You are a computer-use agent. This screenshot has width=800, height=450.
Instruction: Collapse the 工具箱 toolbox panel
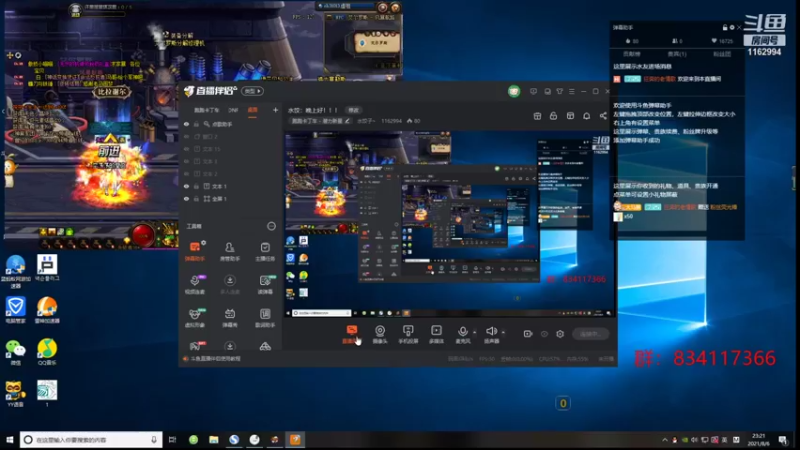coord(271,226)
